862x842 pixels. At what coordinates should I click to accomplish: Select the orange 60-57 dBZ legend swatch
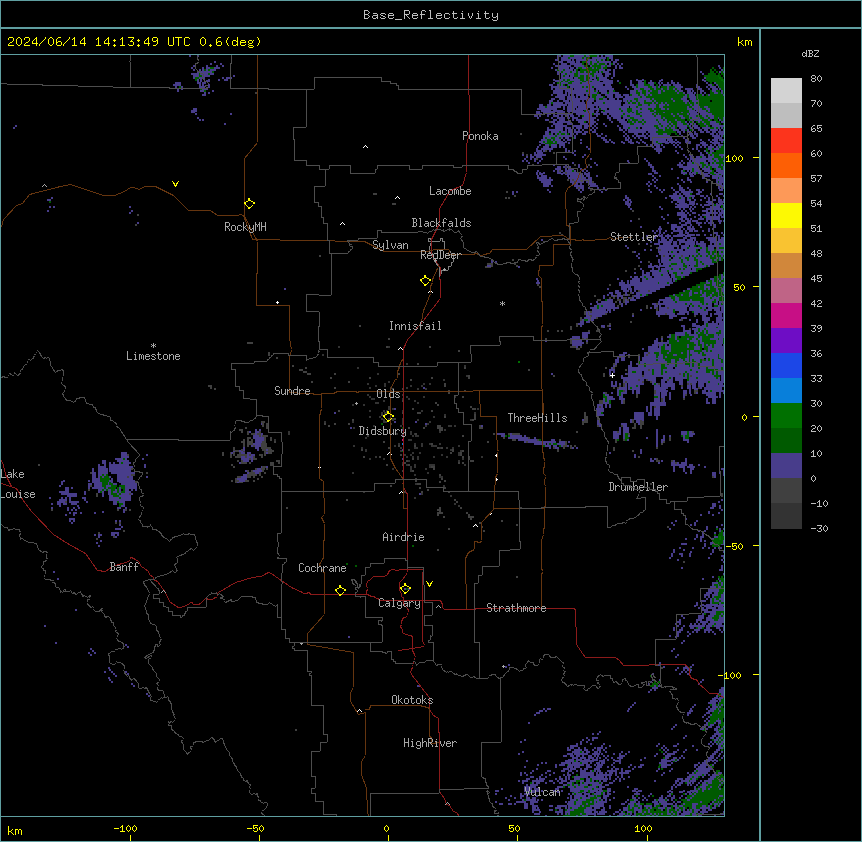click(786, 165)
